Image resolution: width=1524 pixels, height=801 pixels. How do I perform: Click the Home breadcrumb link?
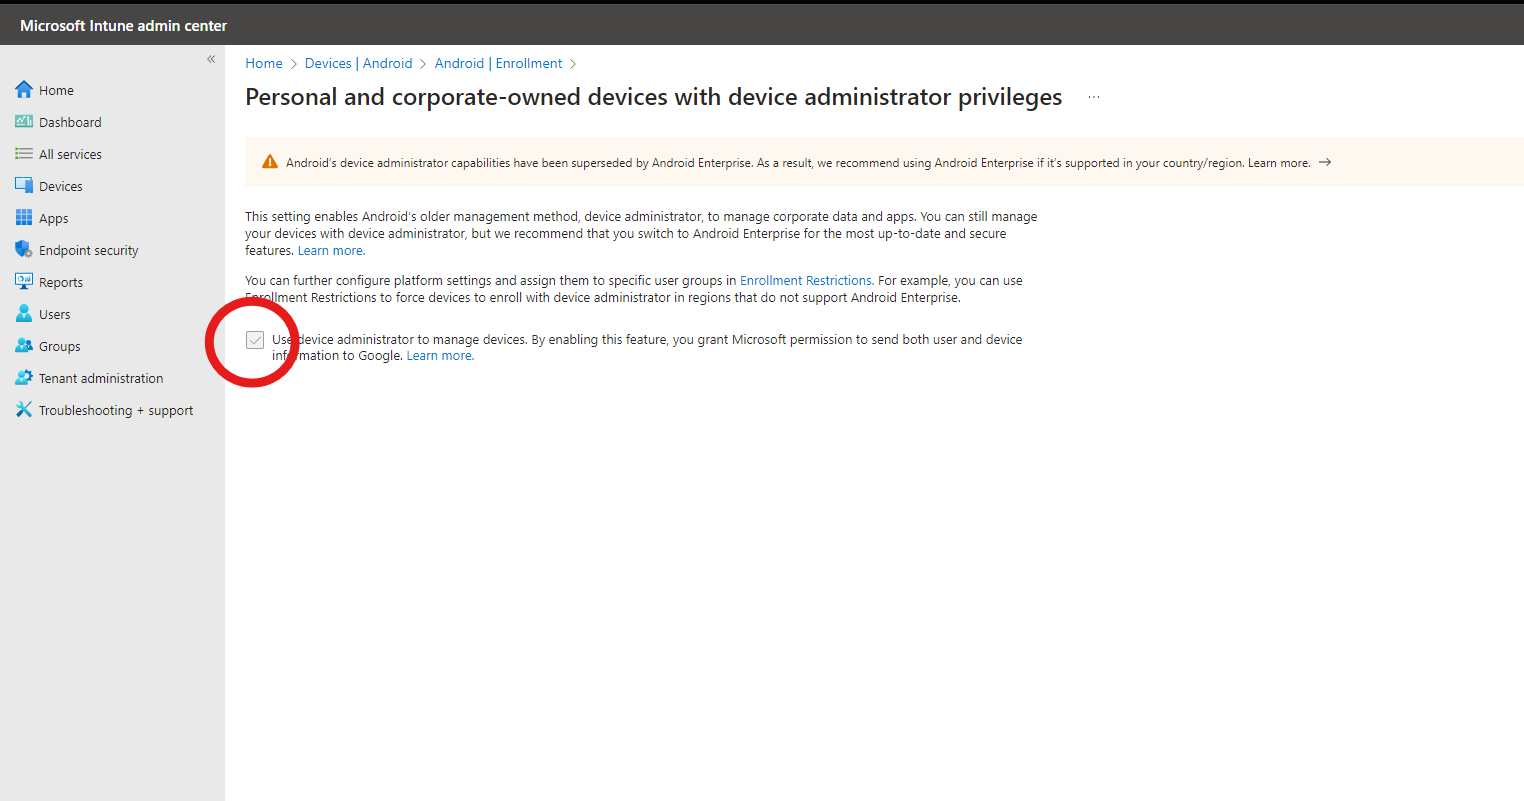pos(264,63)
